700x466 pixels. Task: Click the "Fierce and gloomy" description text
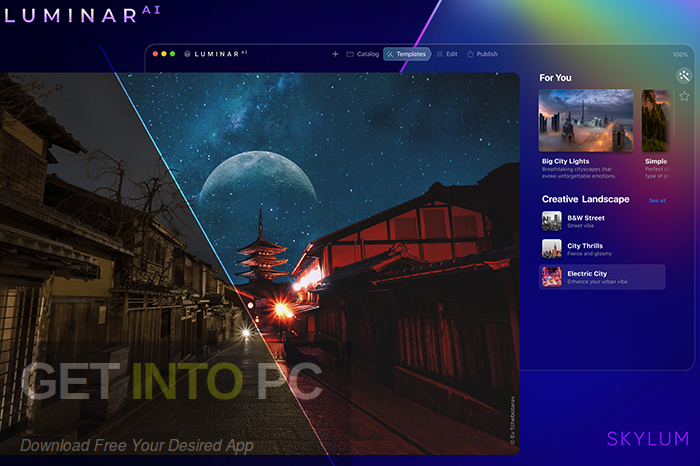(589, 254)
